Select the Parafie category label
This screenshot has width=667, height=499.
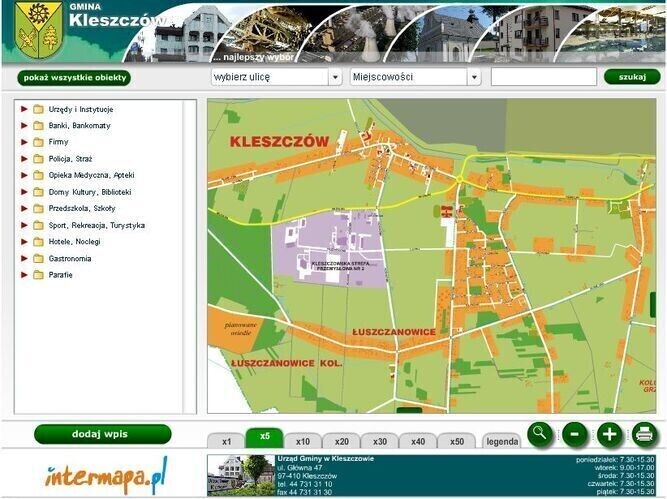coord(60,275)
